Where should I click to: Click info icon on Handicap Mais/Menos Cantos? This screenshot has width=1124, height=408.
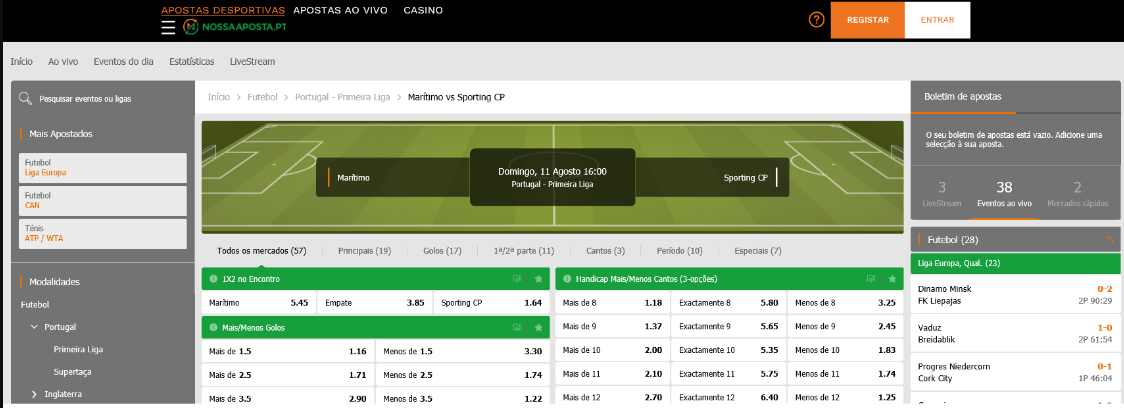[567, 278]
